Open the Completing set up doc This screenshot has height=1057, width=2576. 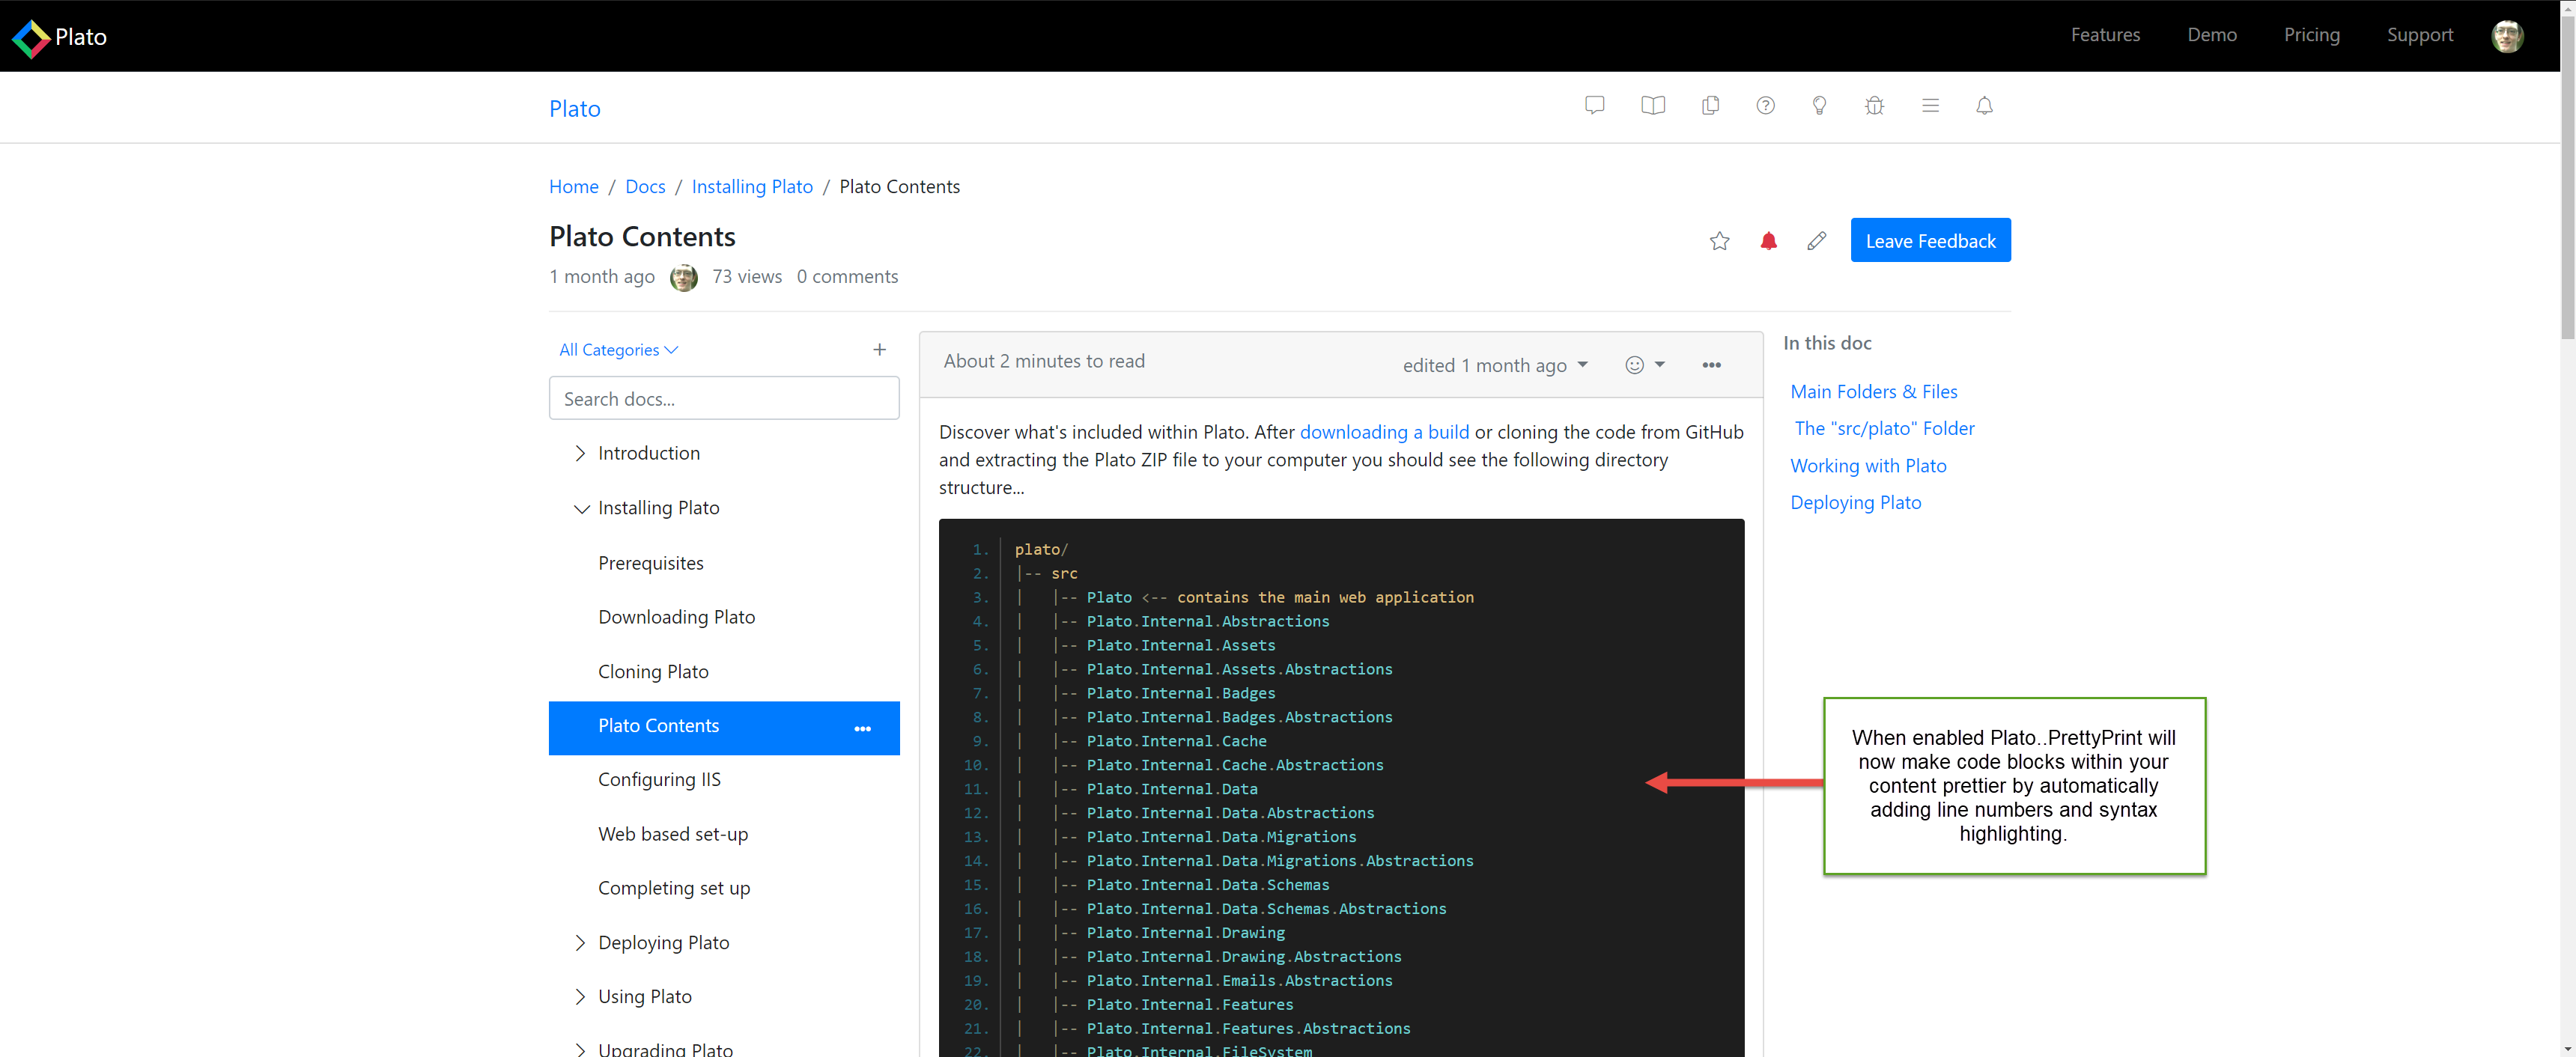coord(673,888)
